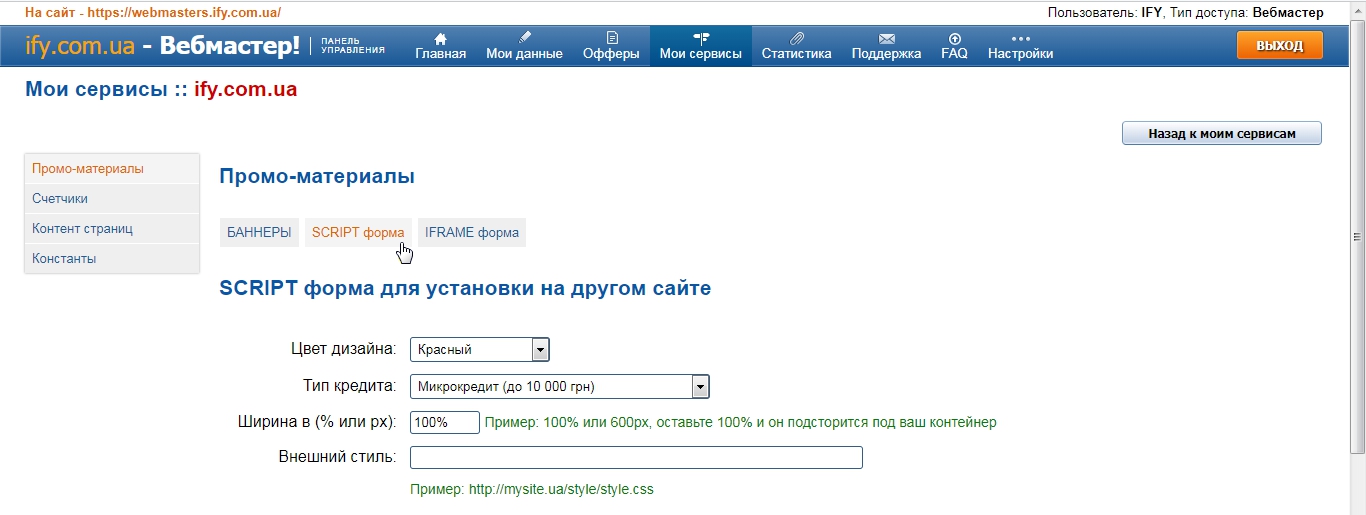
Task: Click the paperclip icon above Статистика
Action: point(796,38)
